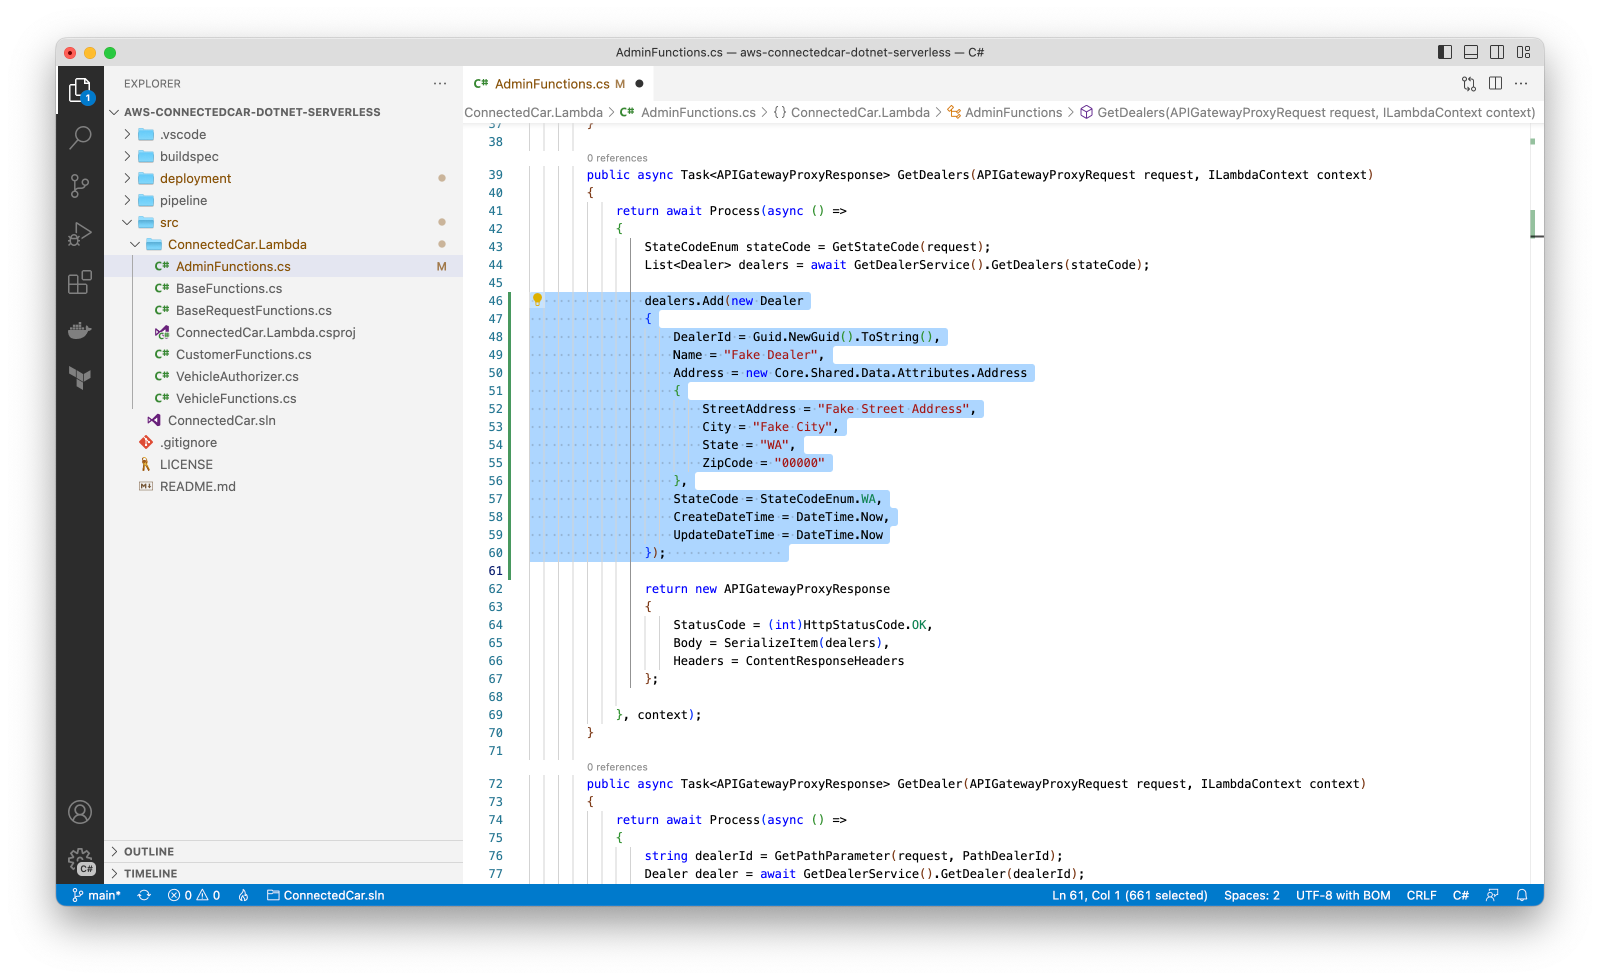Collapse the ConnectedCar.Lambda folder
Screen dimensions: 1600x980
point(237,244)
